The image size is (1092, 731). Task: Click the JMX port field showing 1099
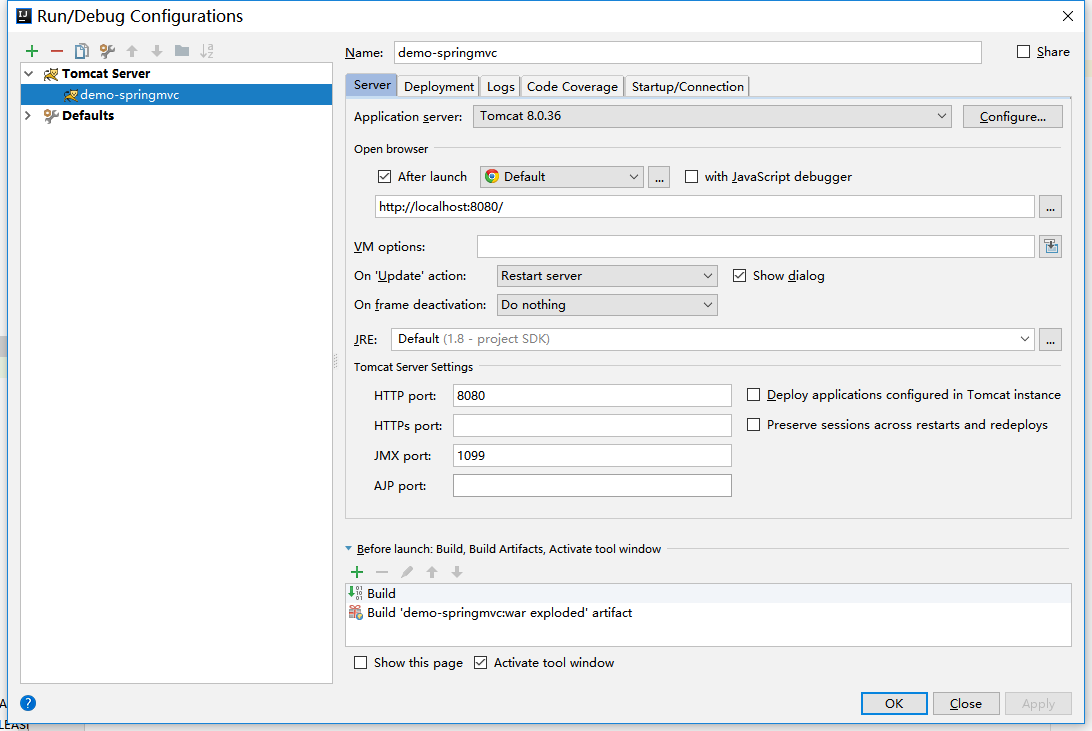[x=592, y=455]
